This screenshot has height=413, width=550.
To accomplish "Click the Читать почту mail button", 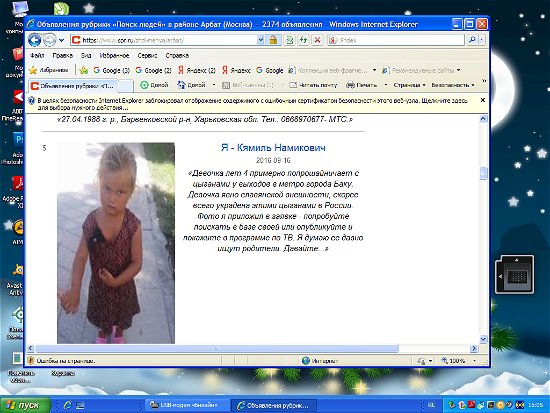I will (313, 85).
